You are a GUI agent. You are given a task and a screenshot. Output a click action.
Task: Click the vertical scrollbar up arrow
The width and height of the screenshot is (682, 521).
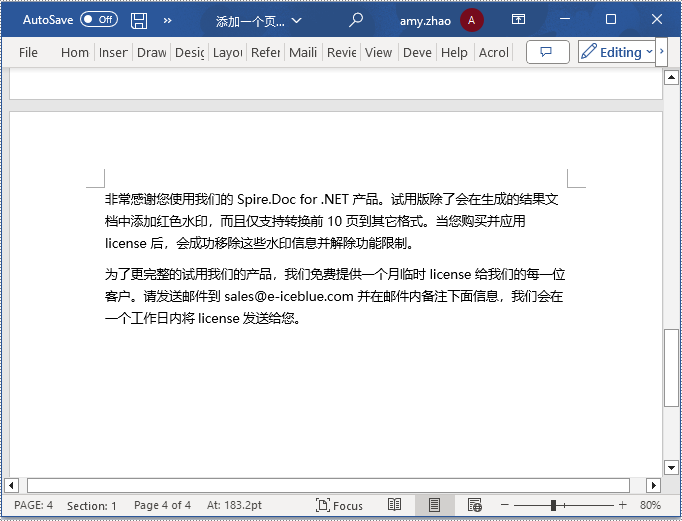pyautogui.click(x=671, y=78)
